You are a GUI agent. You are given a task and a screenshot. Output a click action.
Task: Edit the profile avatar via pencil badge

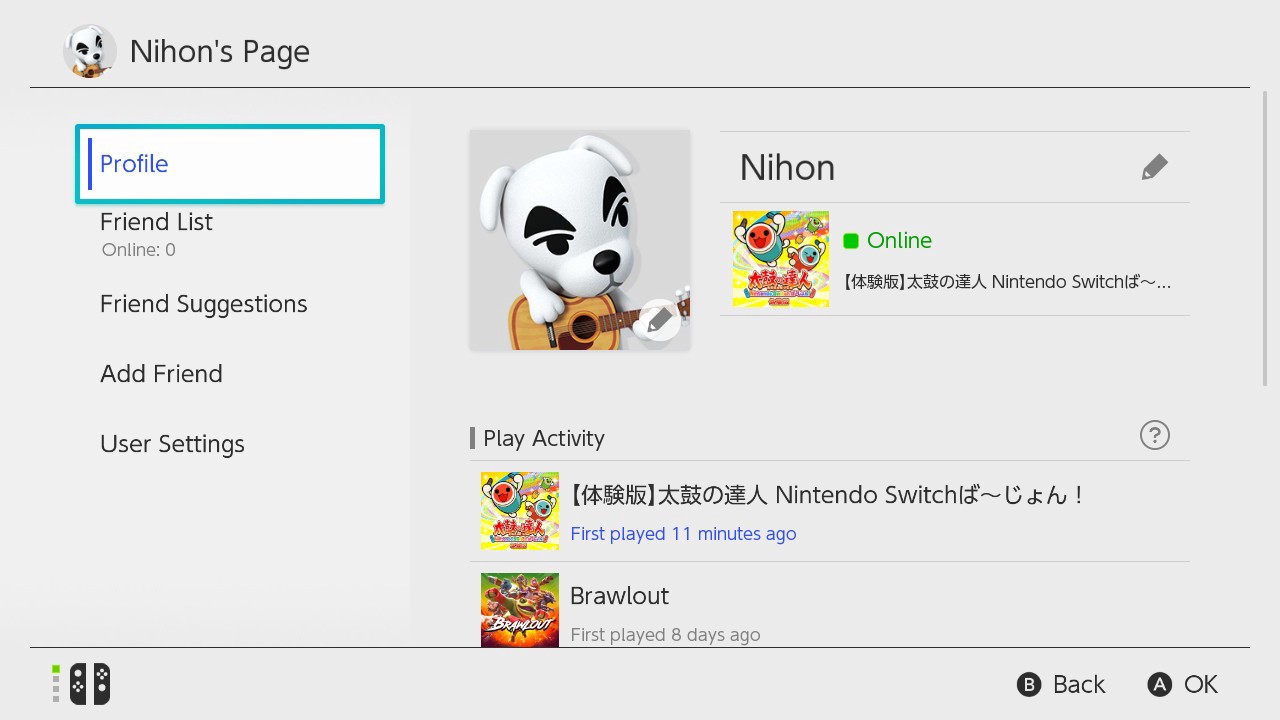[659, 320]
